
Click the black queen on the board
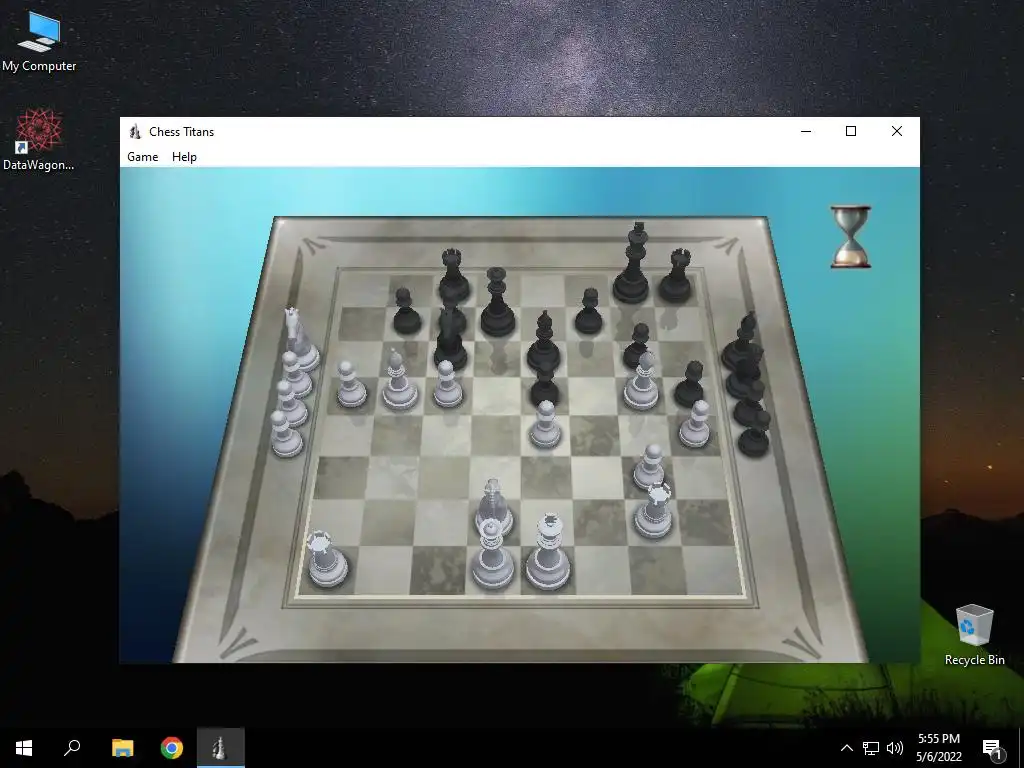[498, 302]
